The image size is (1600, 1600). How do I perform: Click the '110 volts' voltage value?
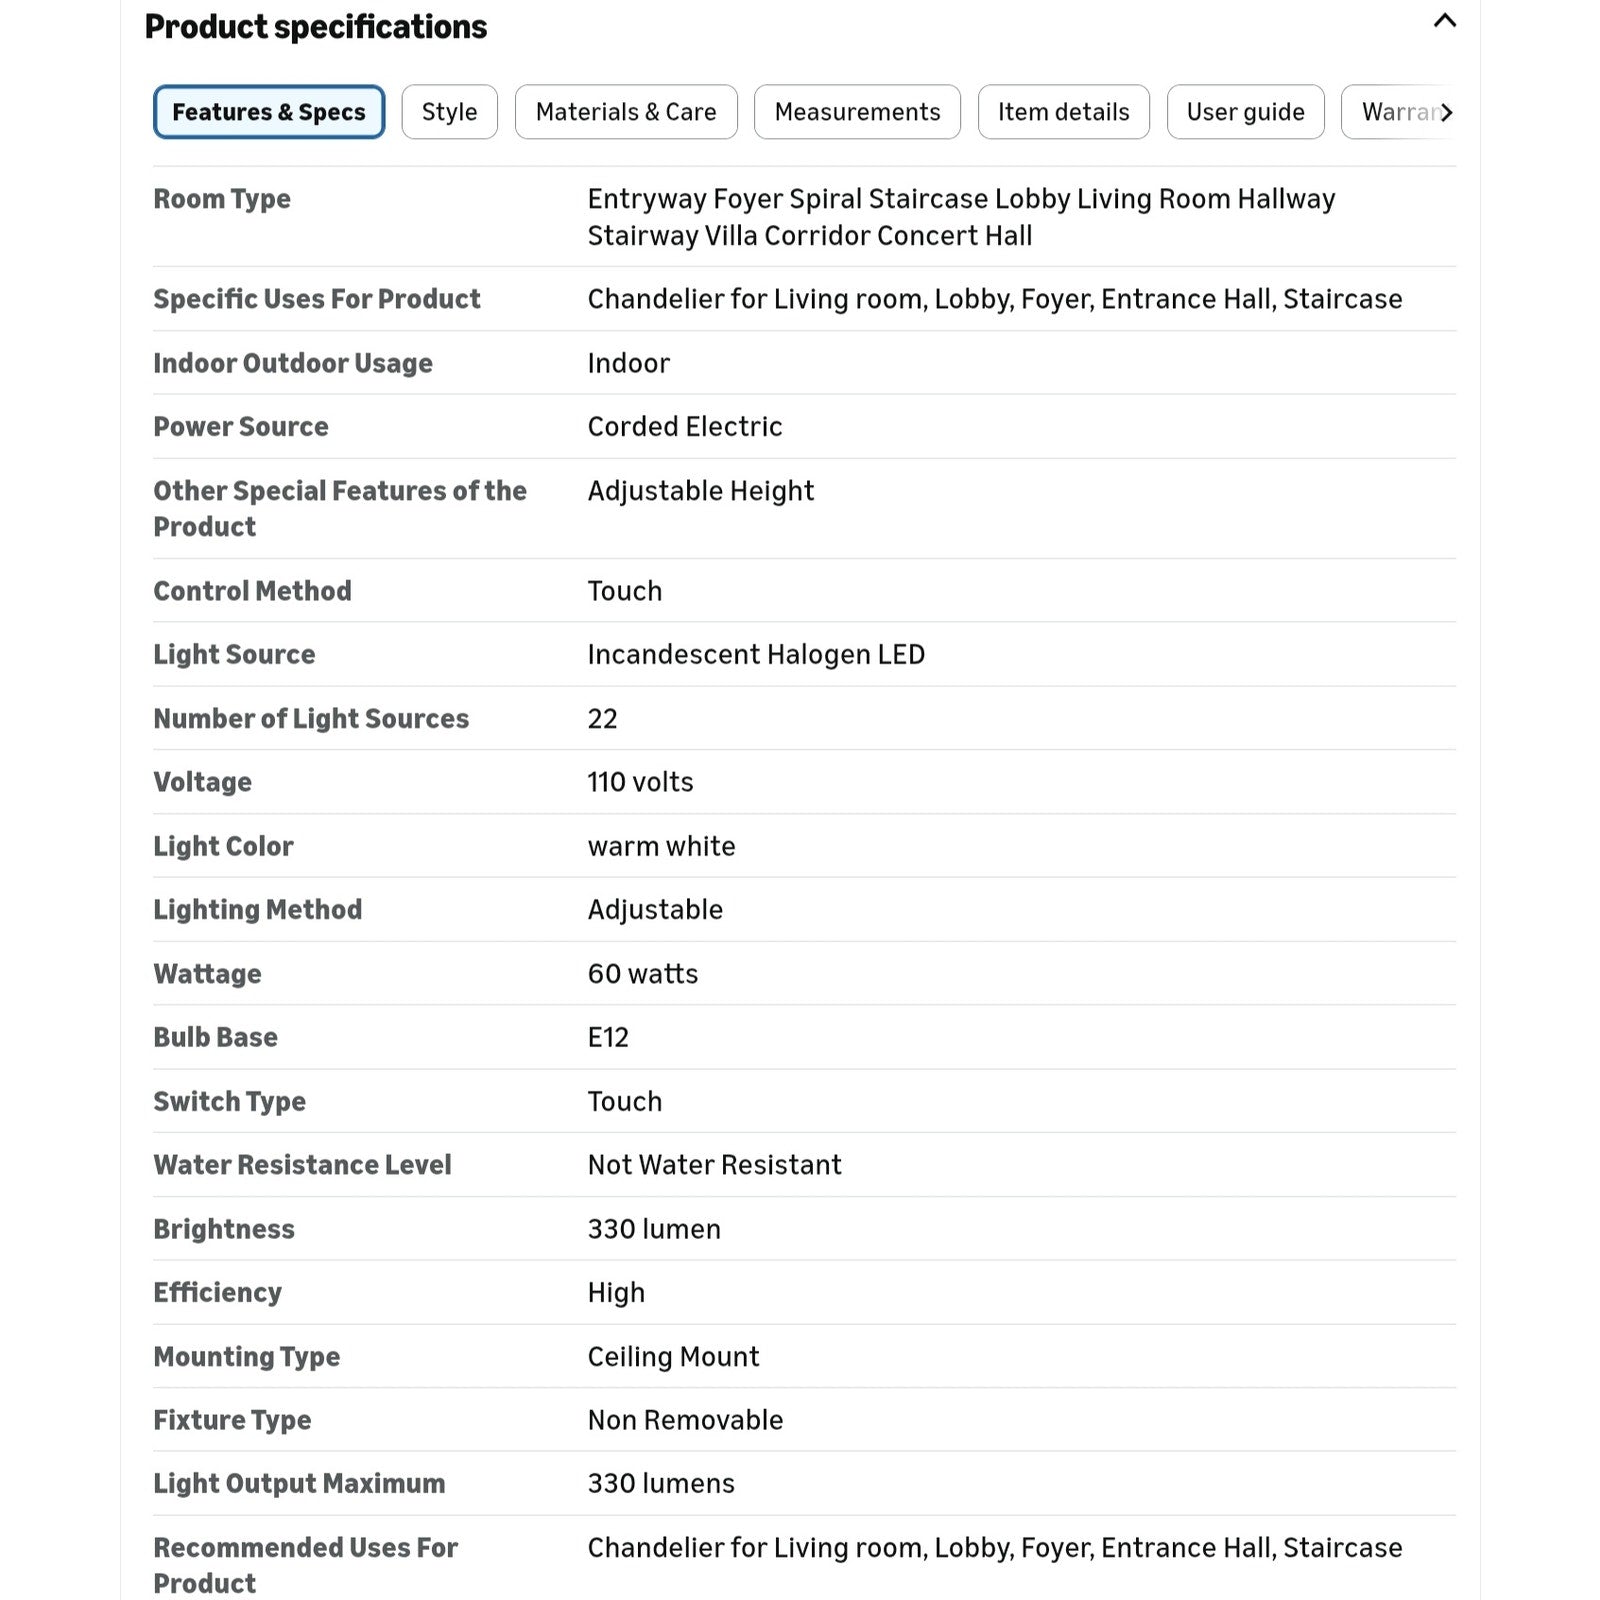click(640, 782)
